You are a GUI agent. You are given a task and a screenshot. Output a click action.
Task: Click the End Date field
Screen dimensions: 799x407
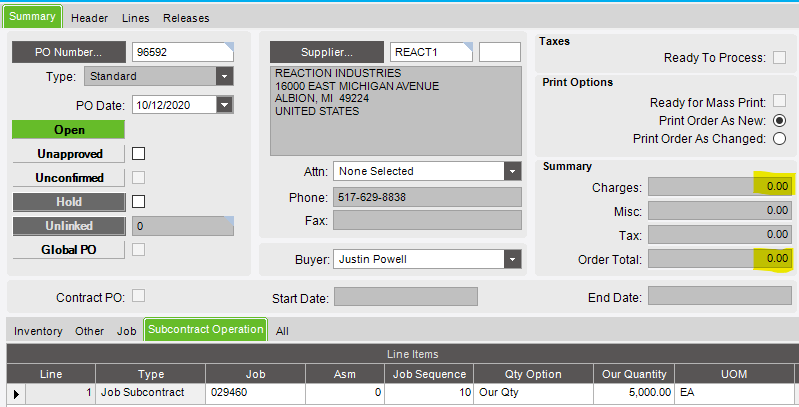coord(720,295)
